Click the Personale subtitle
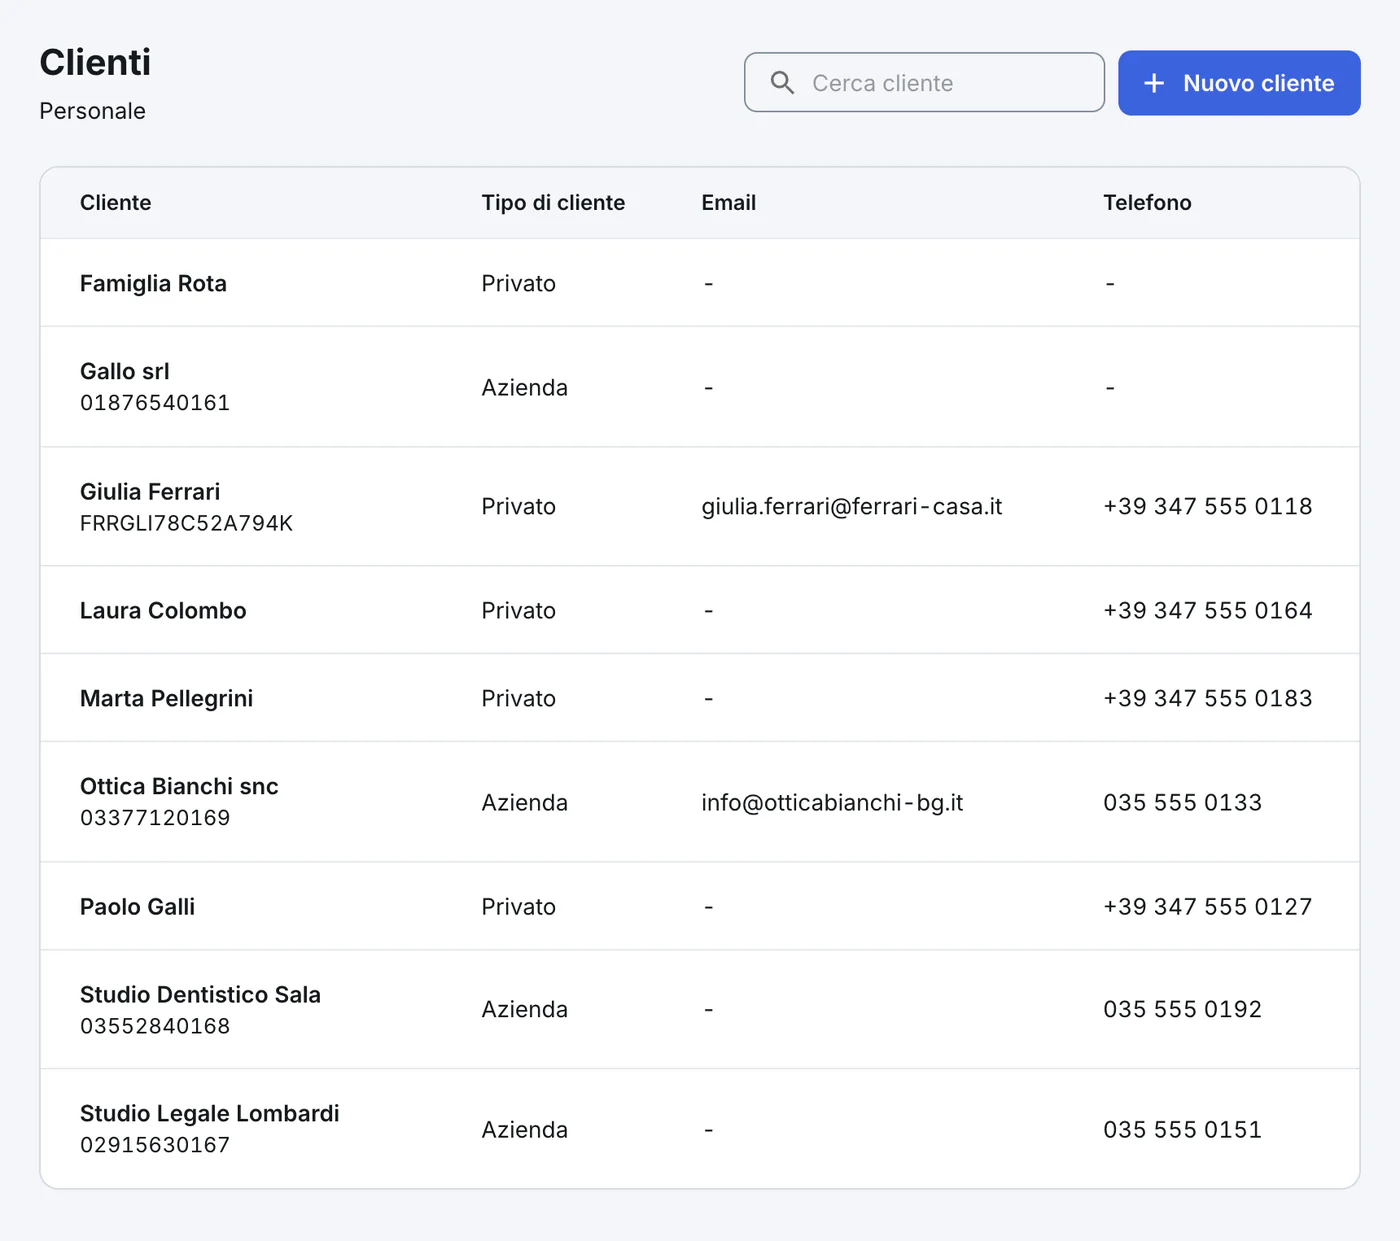The height and width of the screenshot is (1241, 1400). [x=92, y=111]
